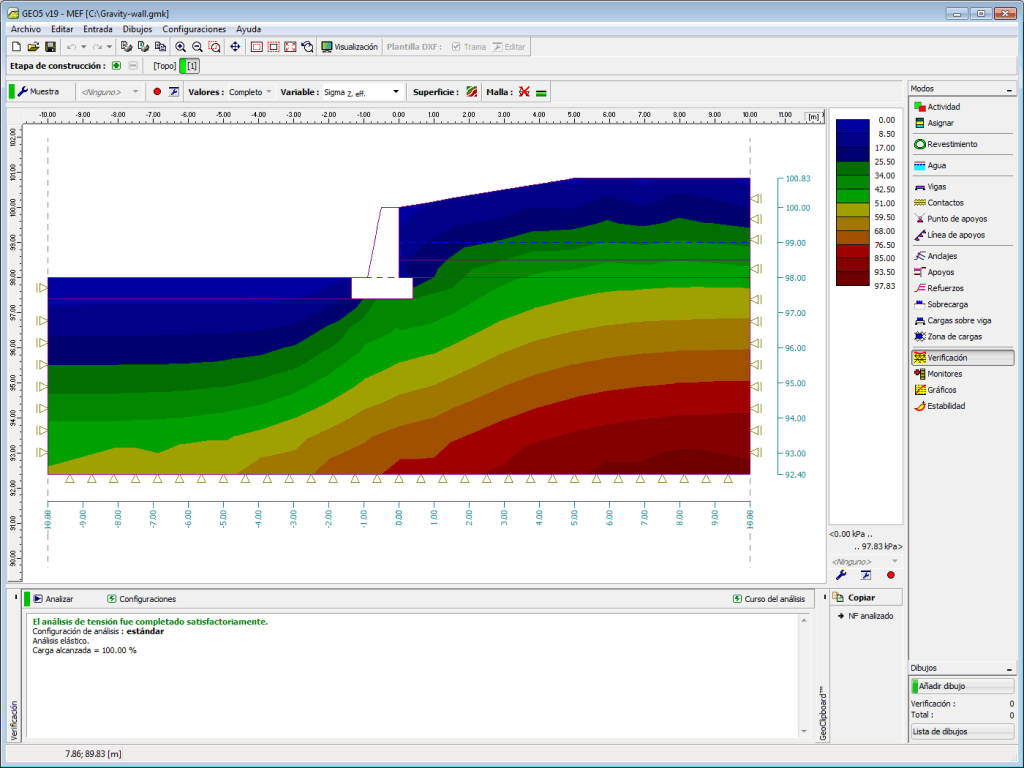The width and height of the screenshot is (1024, 768).
Task: Click the save file icon
Action: click(49, 47)
